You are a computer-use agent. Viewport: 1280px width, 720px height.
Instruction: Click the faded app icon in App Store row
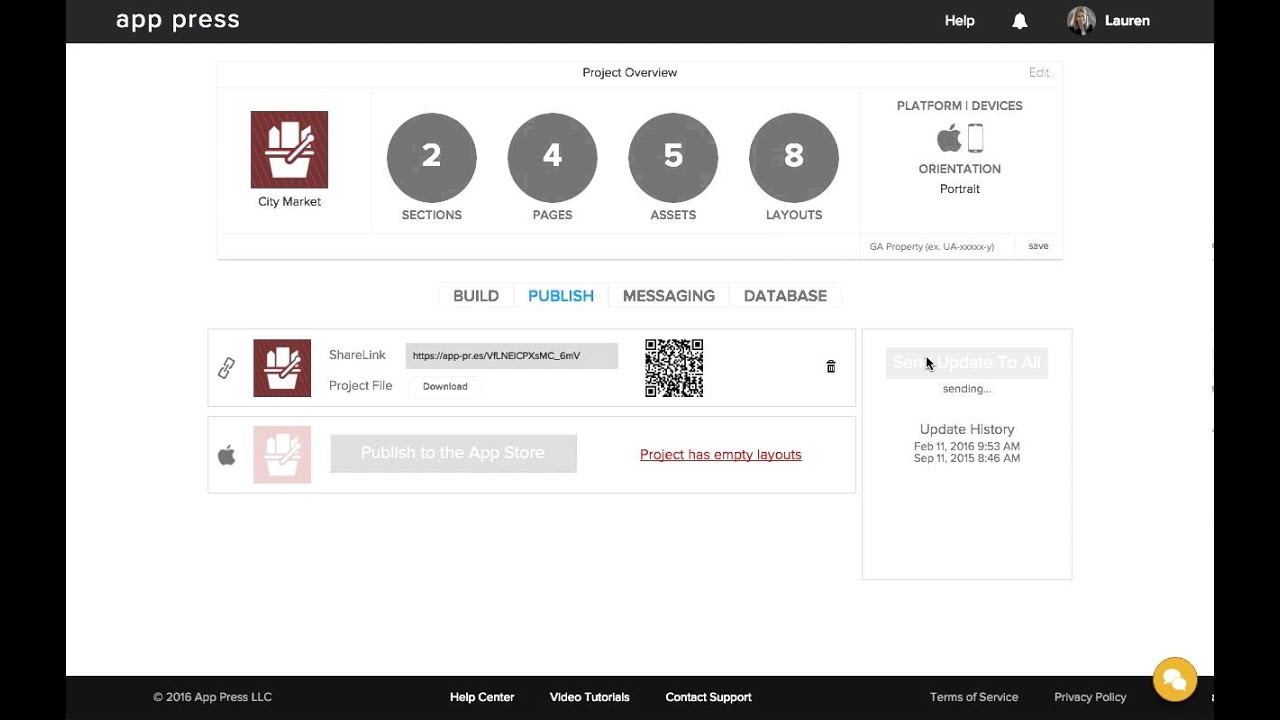282,455
